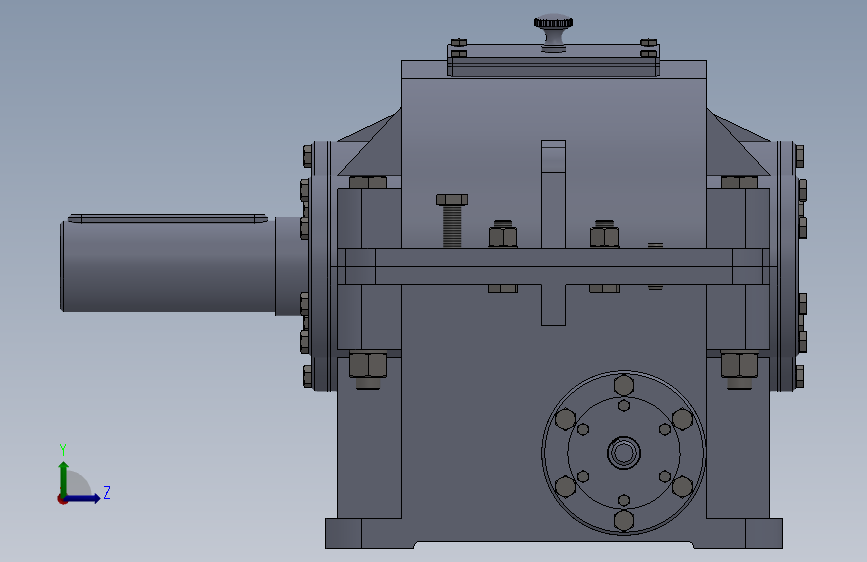Click the red origin ball of the triad
The height and width of the screenshot is (562, 867).
(62, 499)
